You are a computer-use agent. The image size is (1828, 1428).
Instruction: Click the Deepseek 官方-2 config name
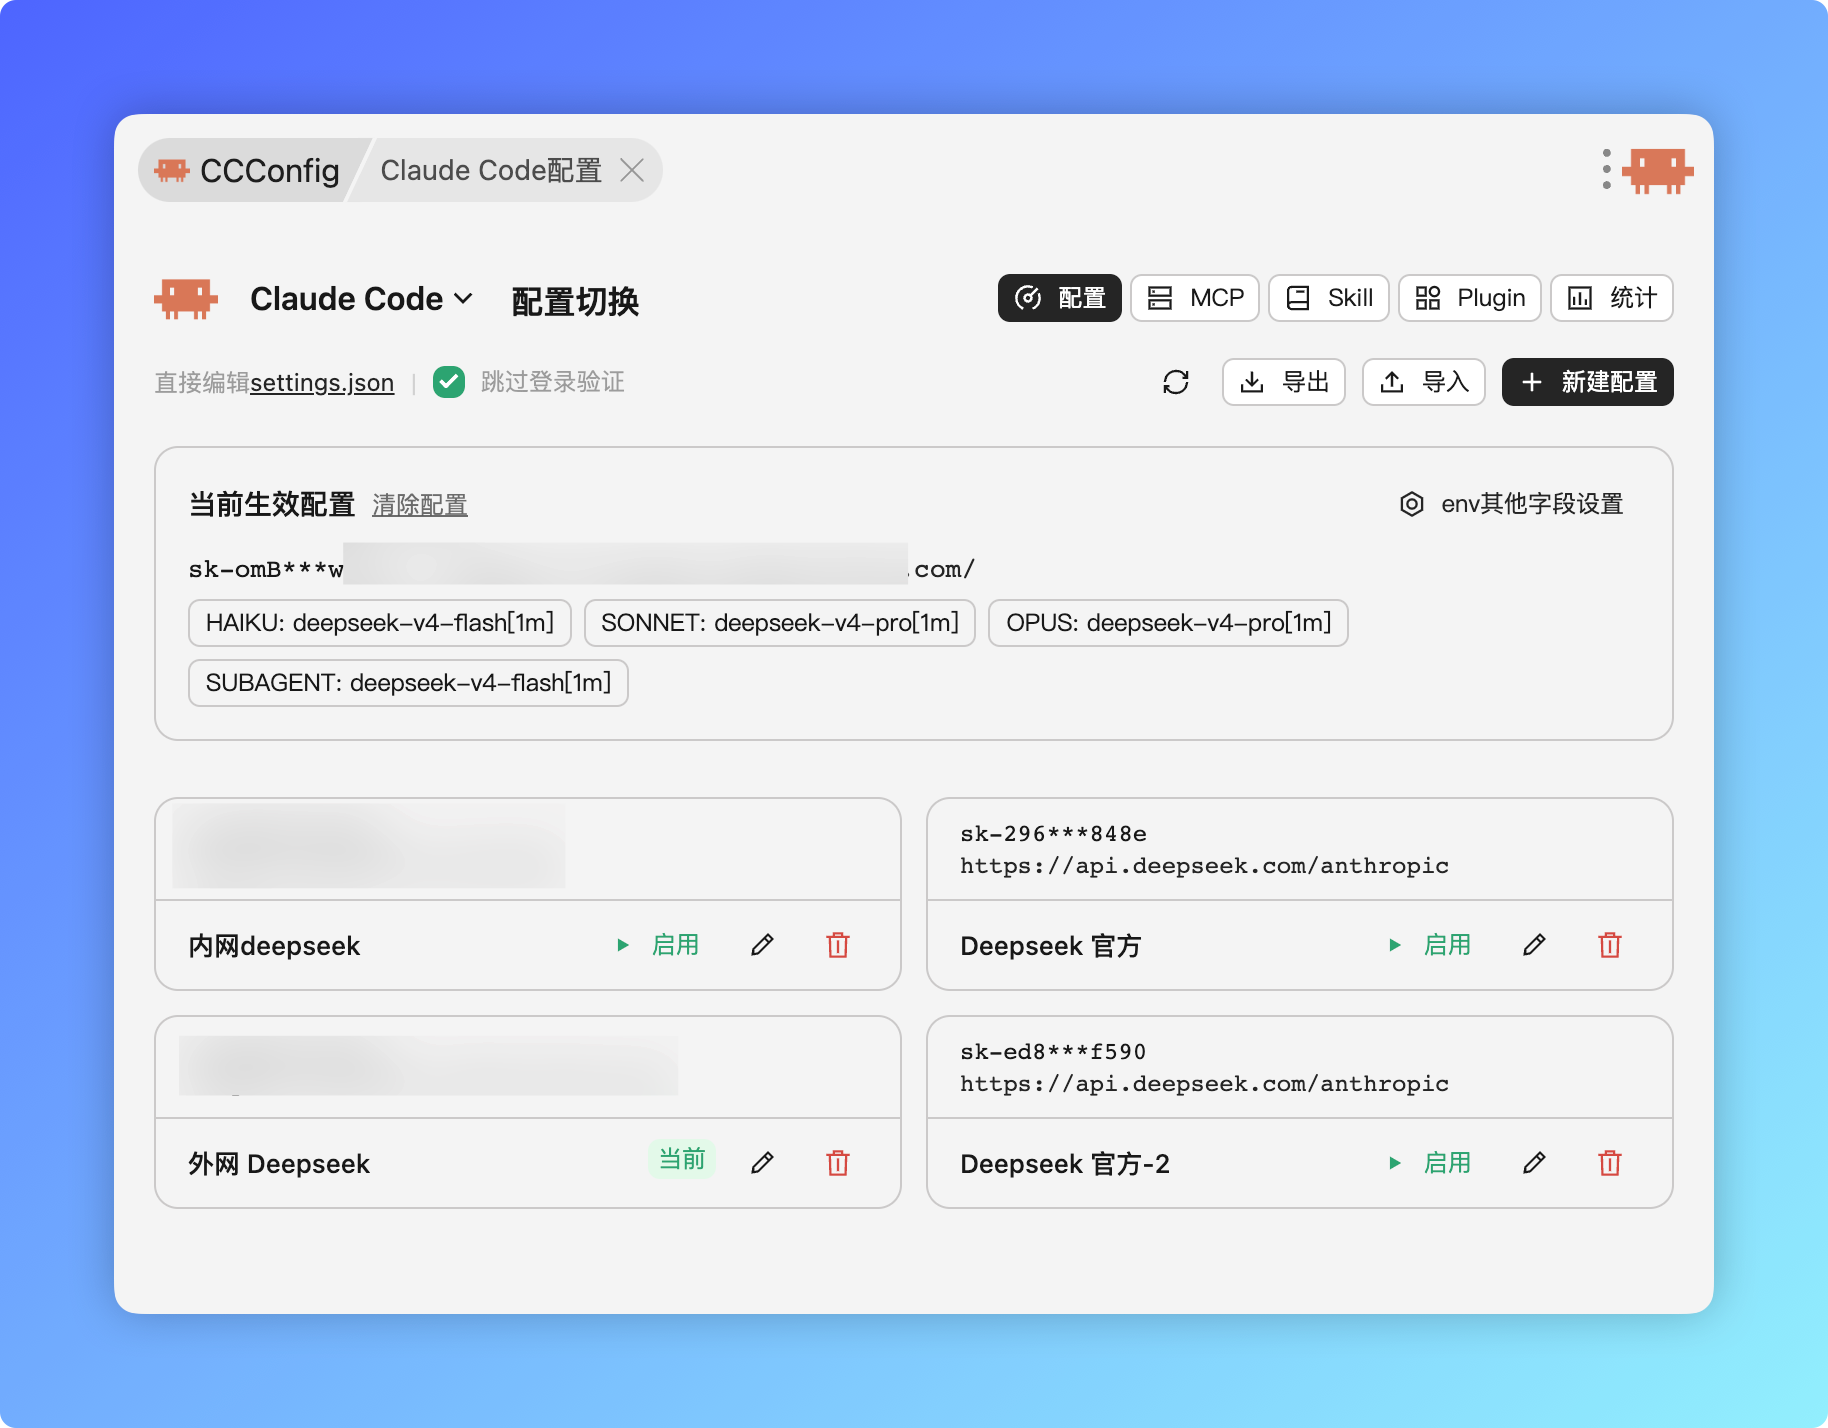[1065, 1164]
